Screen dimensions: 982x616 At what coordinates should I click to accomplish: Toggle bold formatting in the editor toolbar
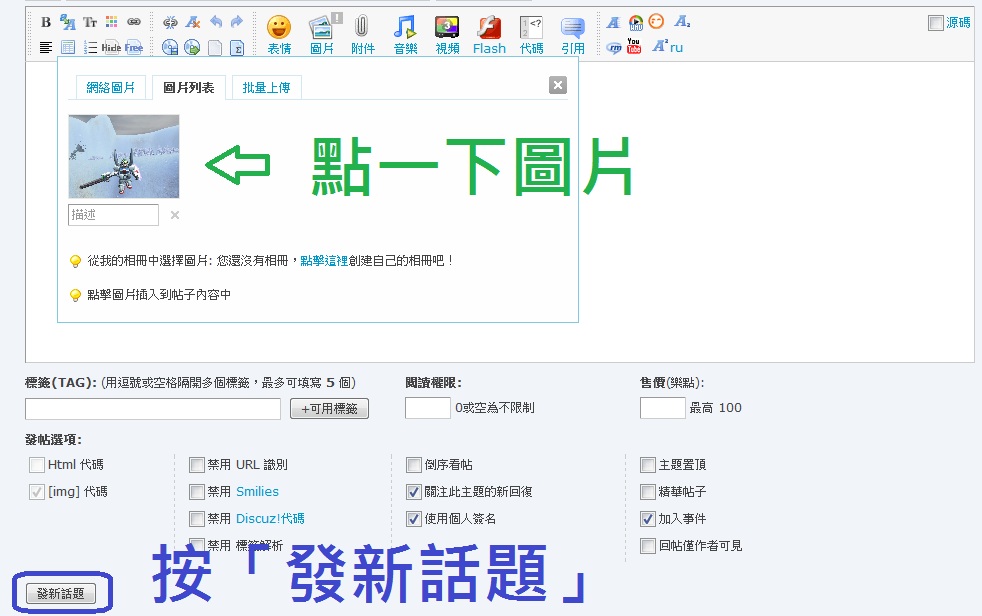(46, 22)
